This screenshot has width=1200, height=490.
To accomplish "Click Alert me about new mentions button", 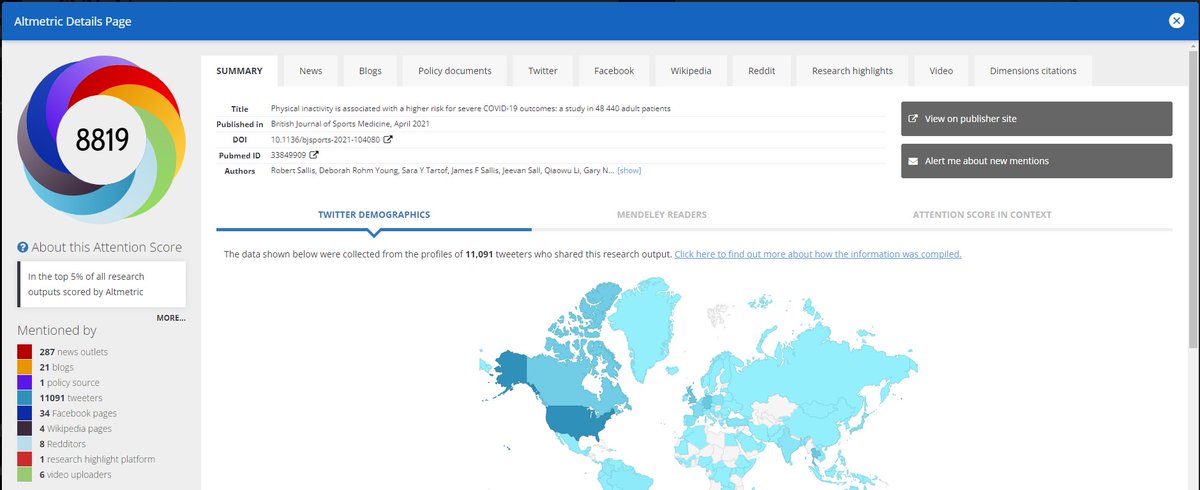I will point(1036,161).
